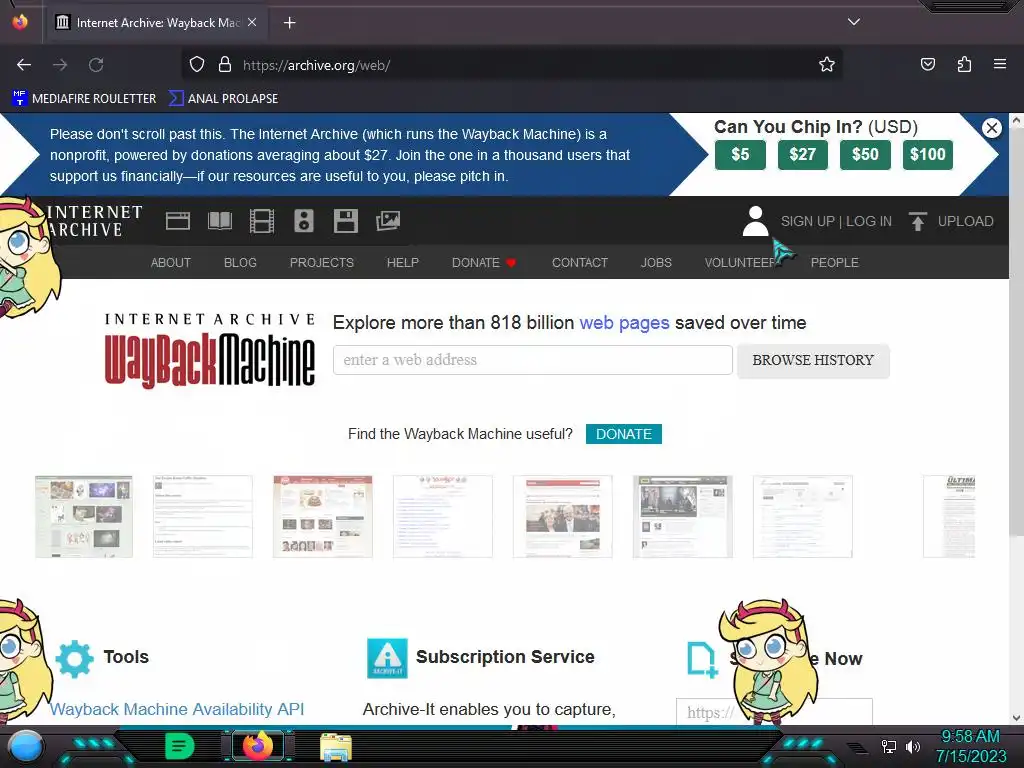Click the Archive-It Subscription Service icon
1024x768 pixels.
pyautogui.click(x=387, y=658)
